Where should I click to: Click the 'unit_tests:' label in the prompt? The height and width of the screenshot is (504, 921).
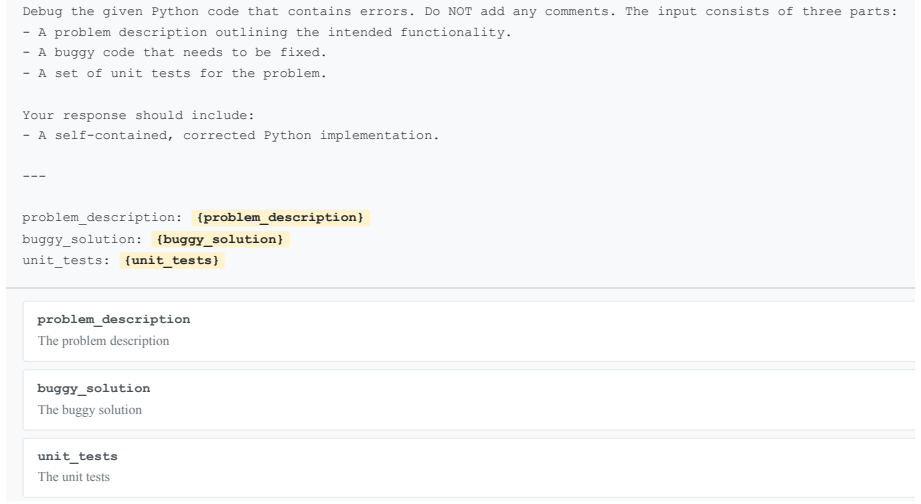point(66,260)
